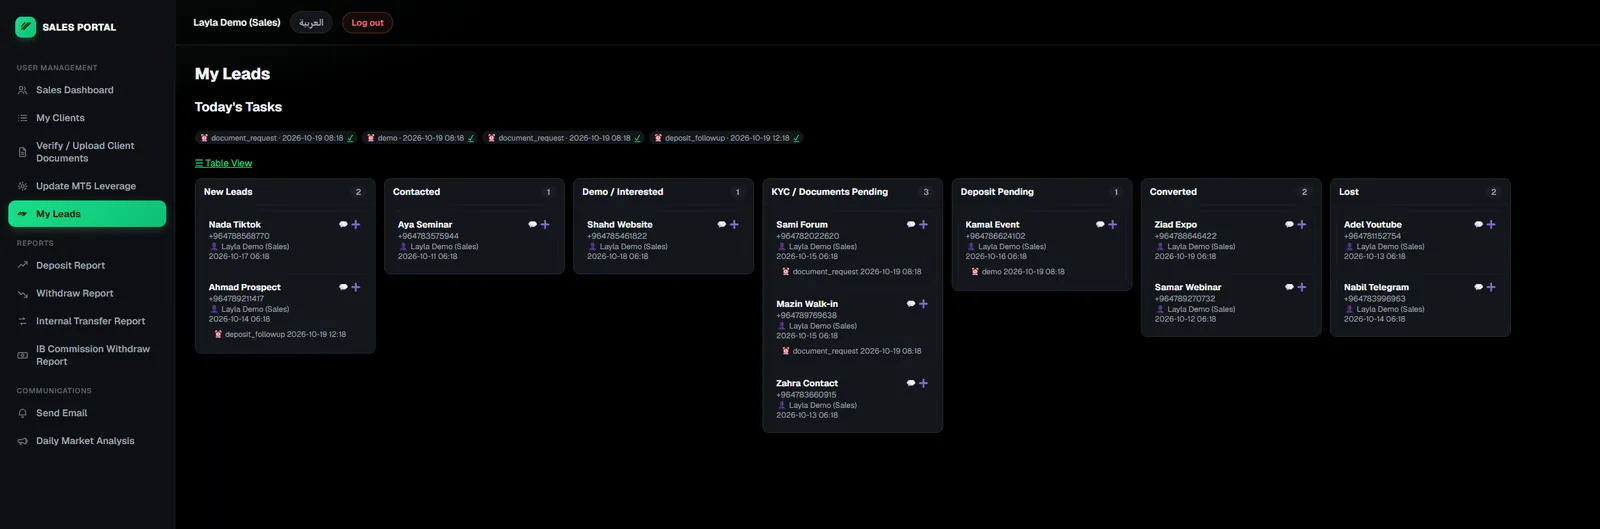1600x529 pixels.
Task: Click plus icon on Ziad Expo card
Action: click(x=1302, y=225)
